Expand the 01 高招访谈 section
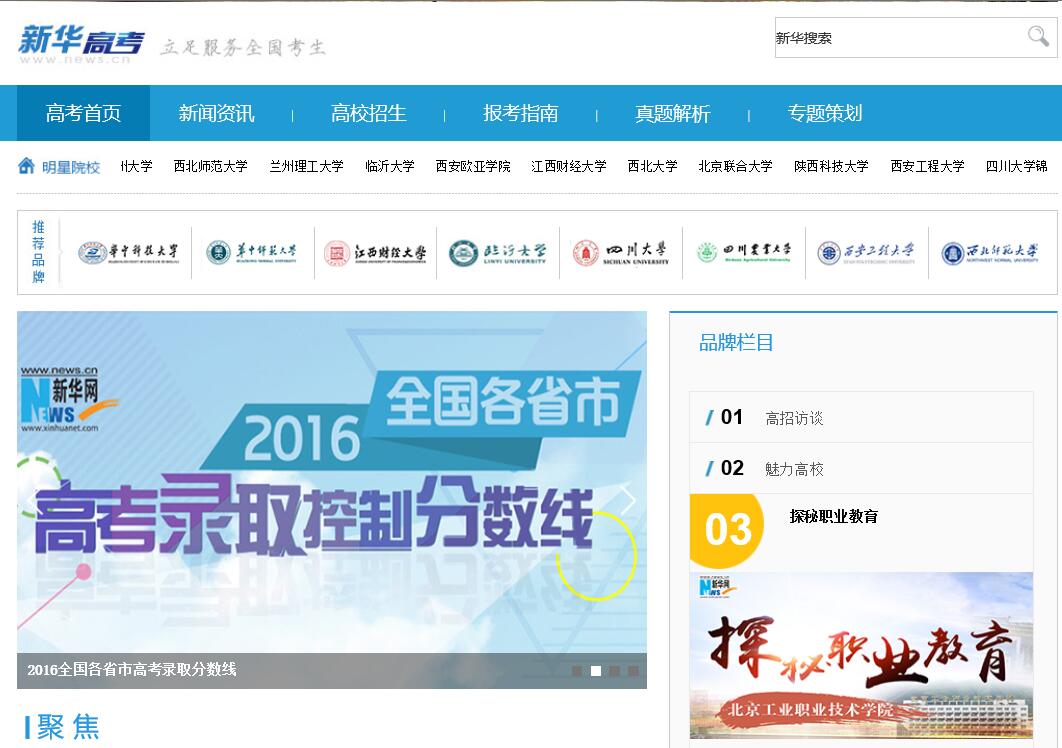The width and height of the screenshot is (1062, 748). pyautogui.click(x=793, y=418)
